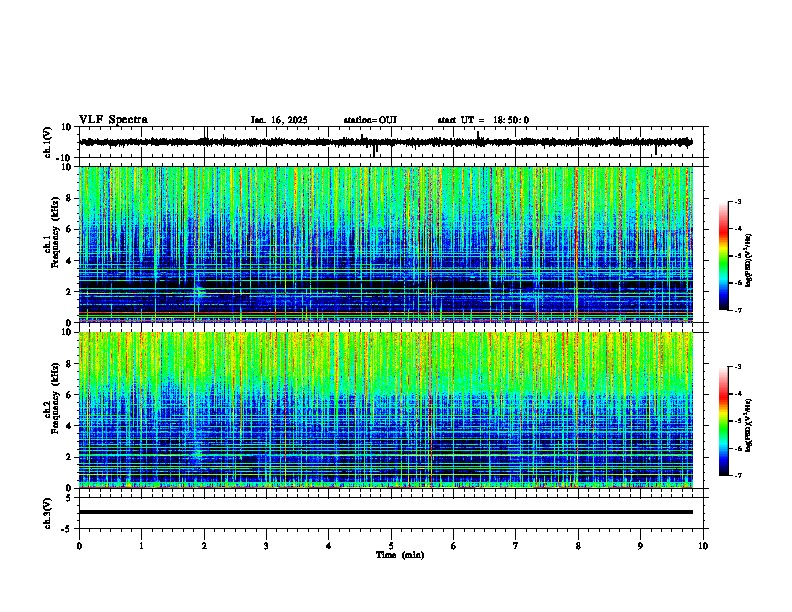
Task: Click the "6" tick on ch.2 frequency axis
Action: coord(69,395)
